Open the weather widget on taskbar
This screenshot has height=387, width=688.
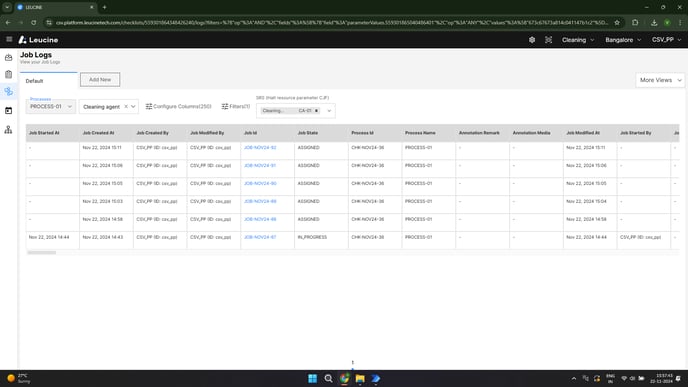click(x=18, y=378)
